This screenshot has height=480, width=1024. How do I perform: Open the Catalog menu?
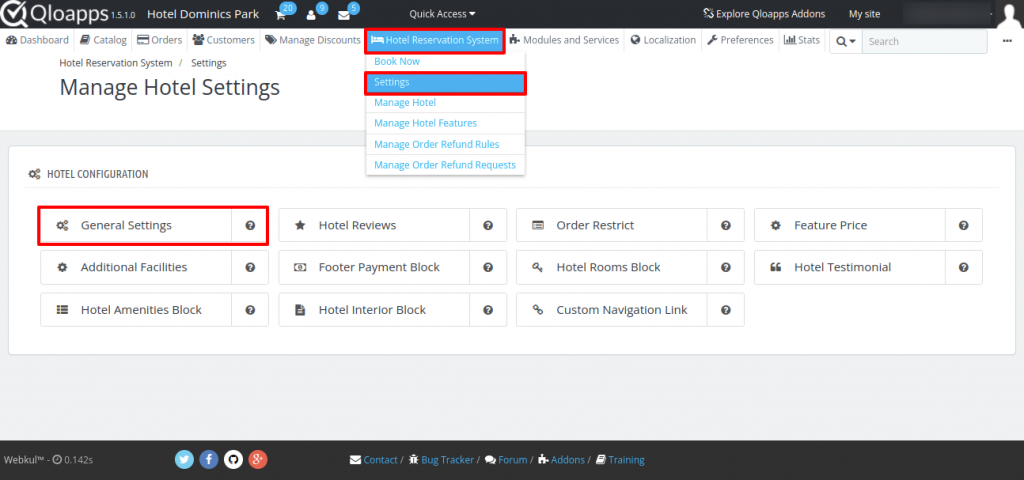pos(103,40)
